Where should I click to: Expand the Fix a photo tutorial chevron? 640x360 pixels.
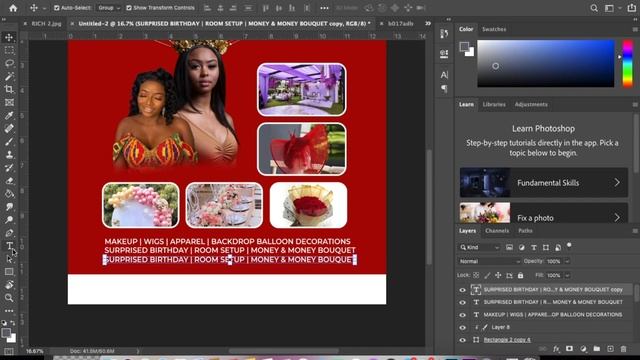(617, 218)
